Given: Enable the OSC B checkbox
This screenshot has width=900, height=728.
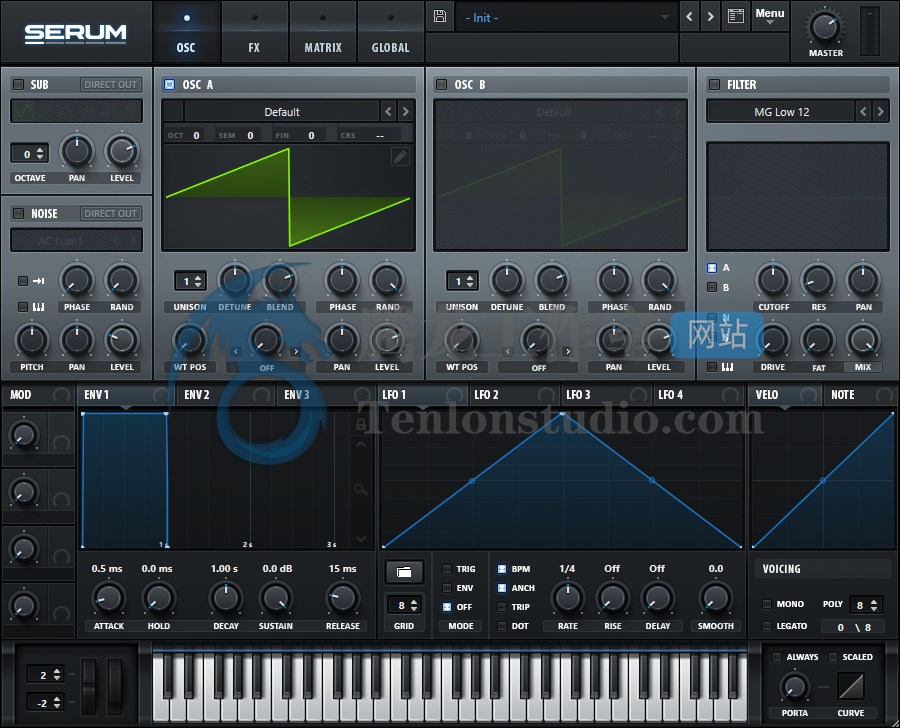Looking at the screenshot, I should tap(441, 84).
